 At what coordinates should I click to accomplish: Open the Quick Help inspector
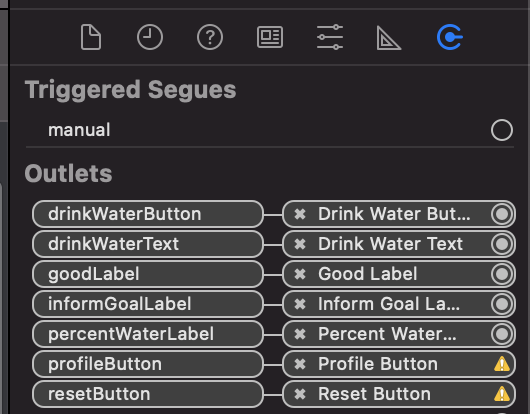click(x=210, y=37)
